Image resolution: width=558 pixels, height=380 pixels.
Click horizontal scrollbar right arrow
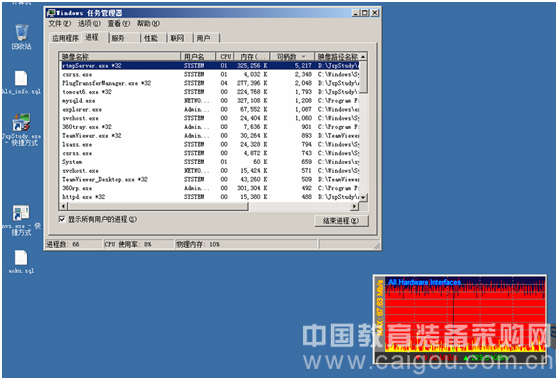(355, 206)
